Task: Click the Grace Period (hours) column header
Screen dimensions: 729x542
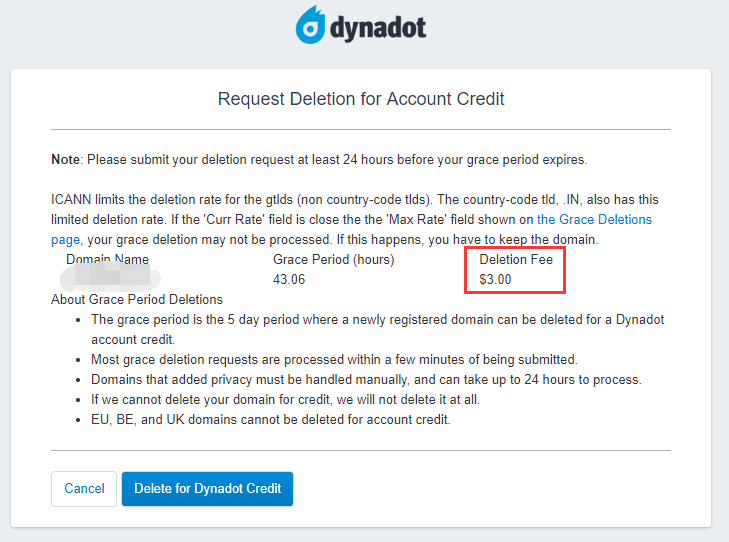Action: (333, 259)
